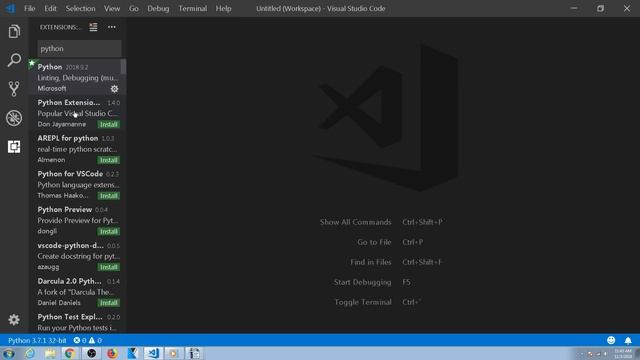Image resolution: width=640 pixels, height=360 pixels.
Task: Click the warnings count in status bar
Action: point(96,340)
